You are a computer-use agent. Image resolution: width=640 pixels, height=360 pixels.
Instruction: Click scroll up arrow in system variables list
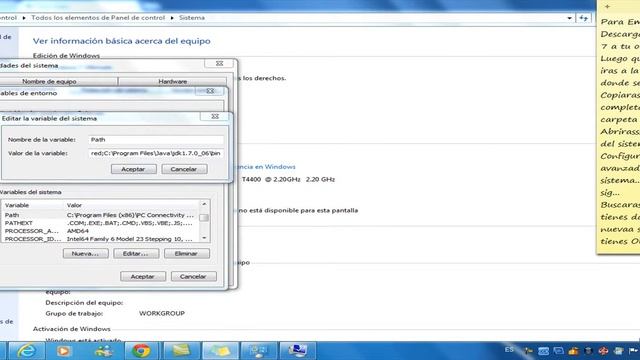204,204
